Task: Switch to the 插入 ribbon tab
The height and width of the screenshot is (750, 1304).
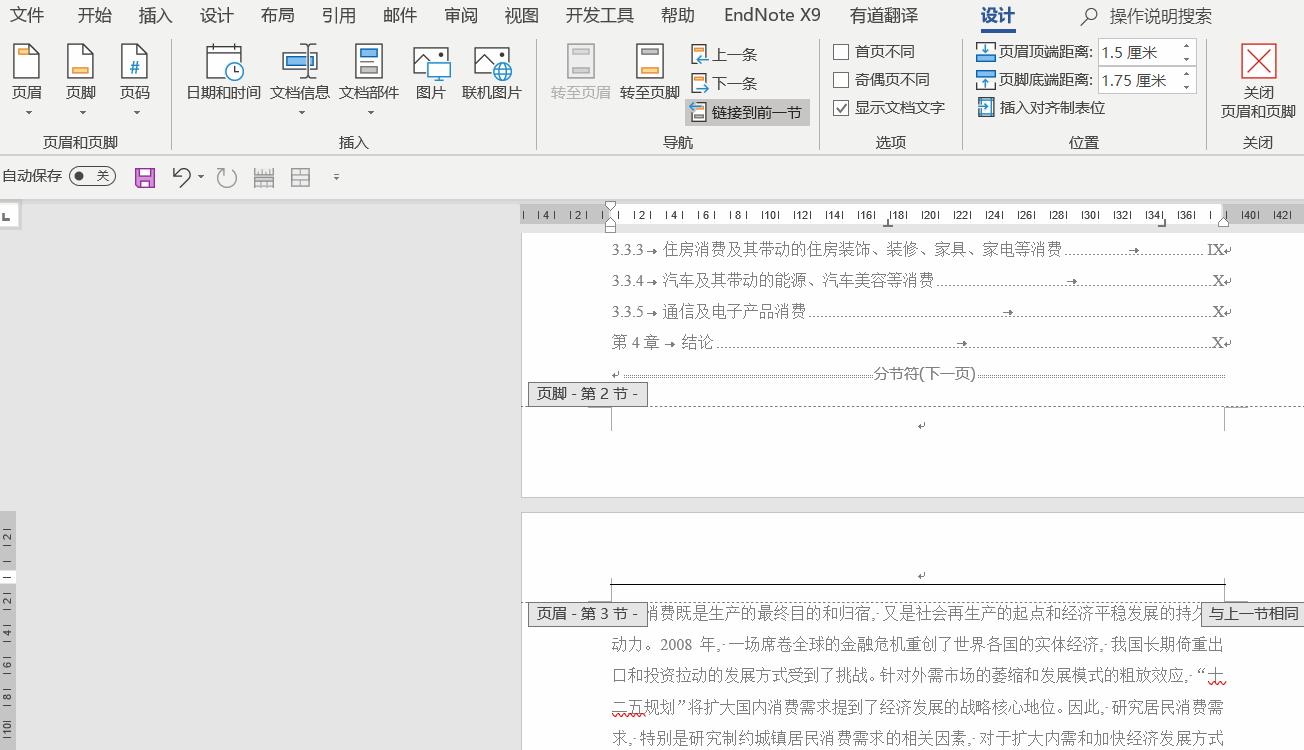Action: pyautogui.click(x=154, y=15)
